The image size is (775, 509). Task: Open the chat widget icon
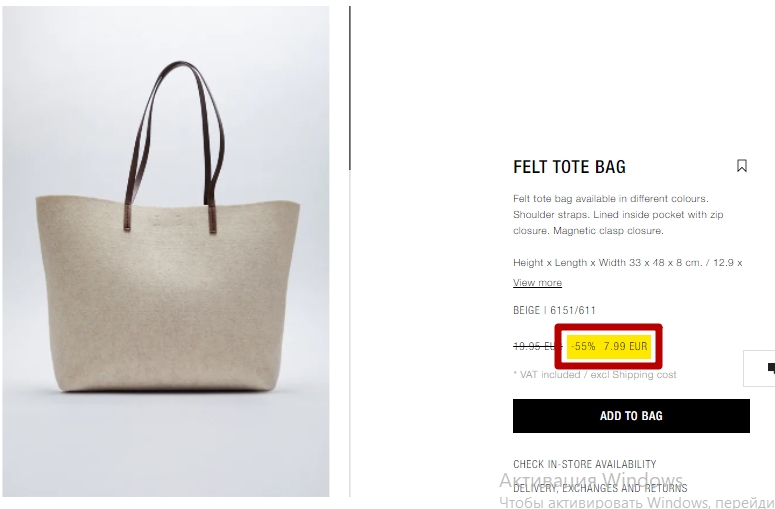click(x=760, y=369)
